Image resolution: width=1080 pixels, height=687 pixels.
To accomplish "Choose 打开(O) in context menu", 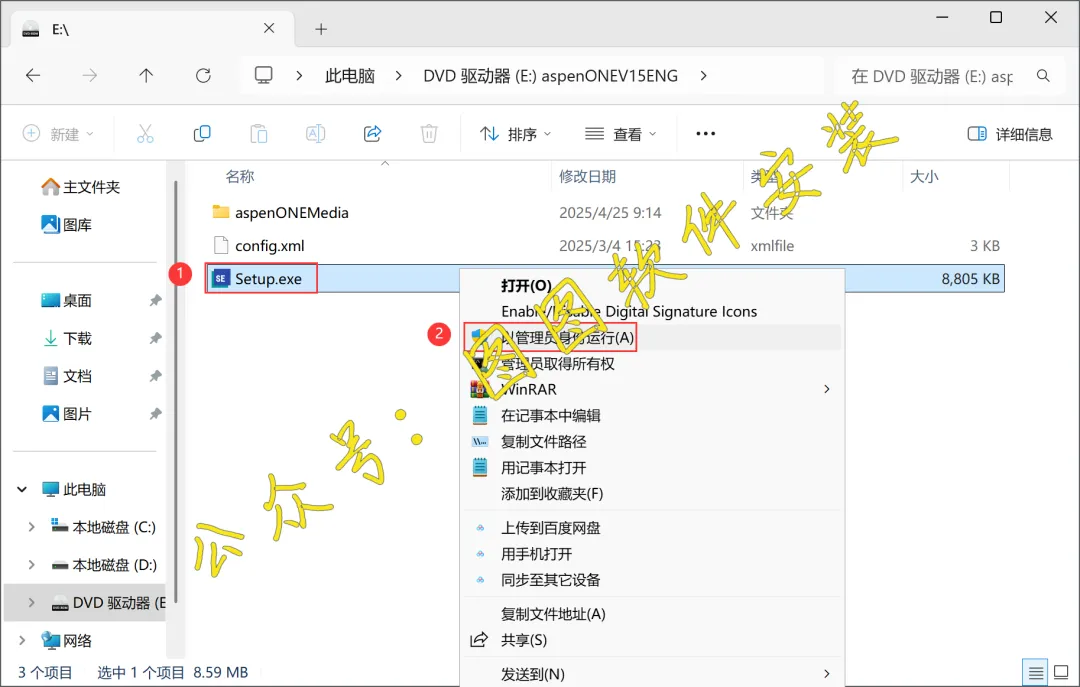I will 526,285.
